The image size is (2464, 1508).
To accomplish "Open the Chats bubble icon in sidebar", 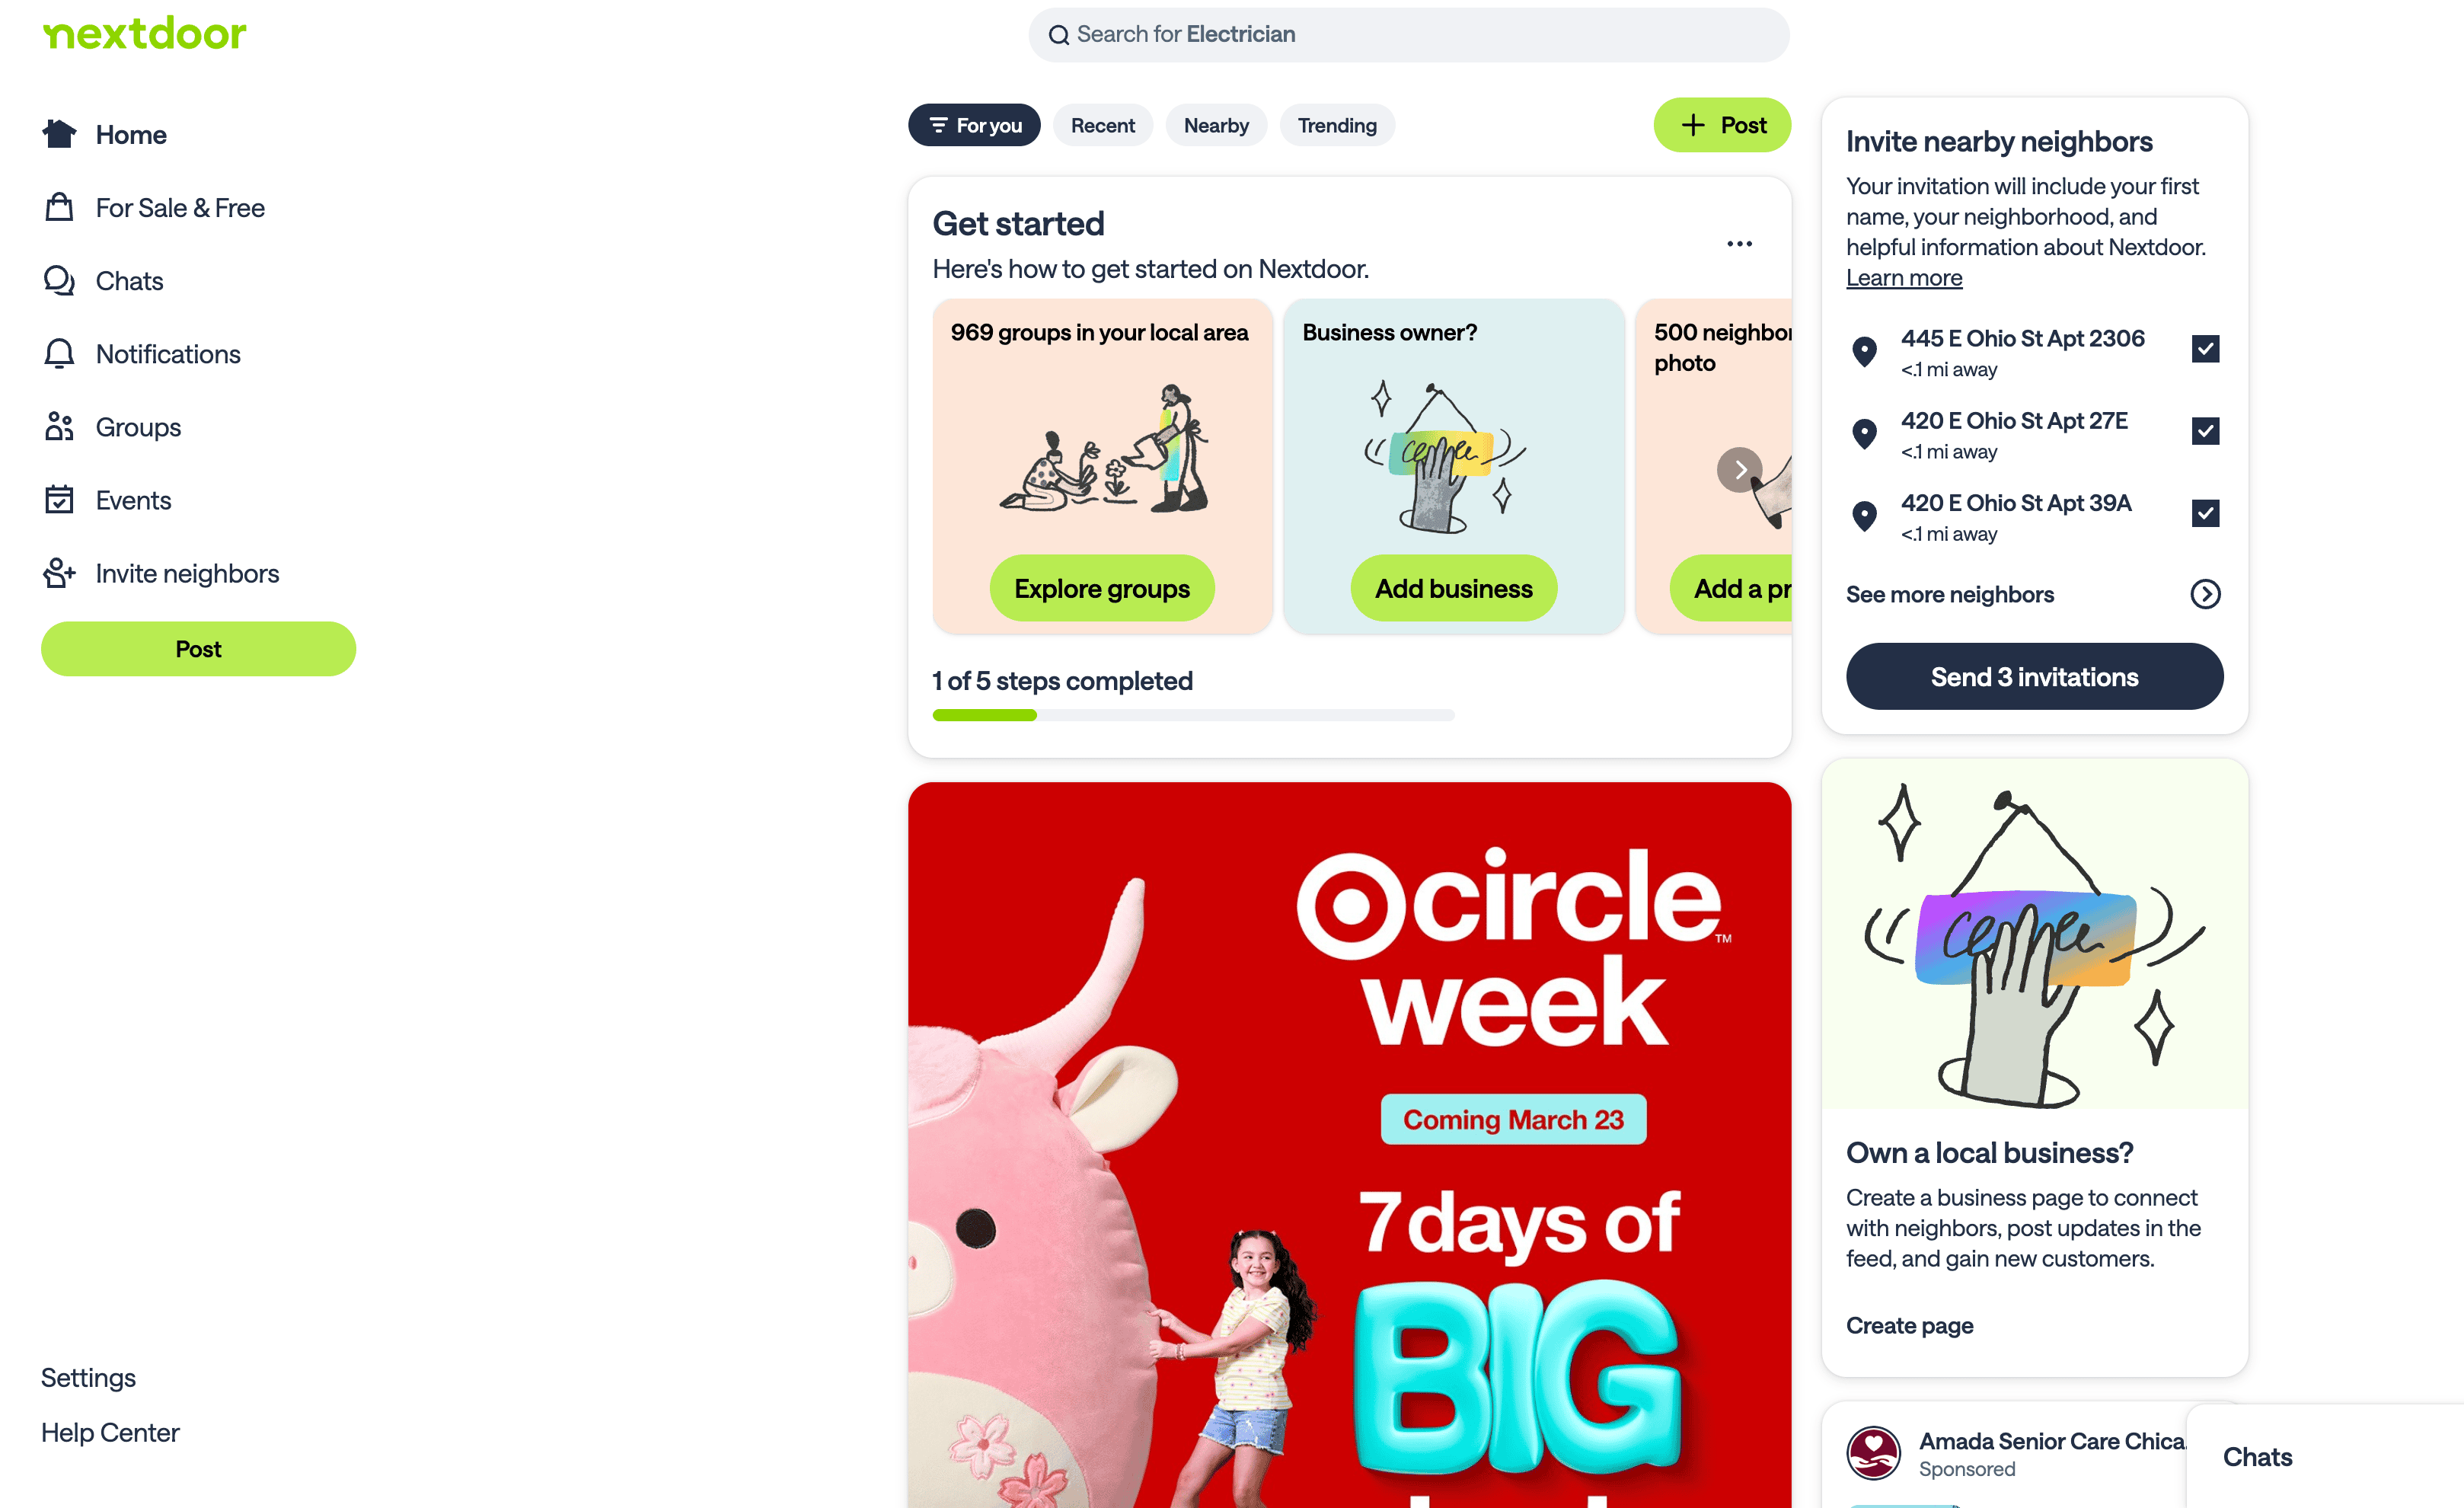I will (59, 280).
